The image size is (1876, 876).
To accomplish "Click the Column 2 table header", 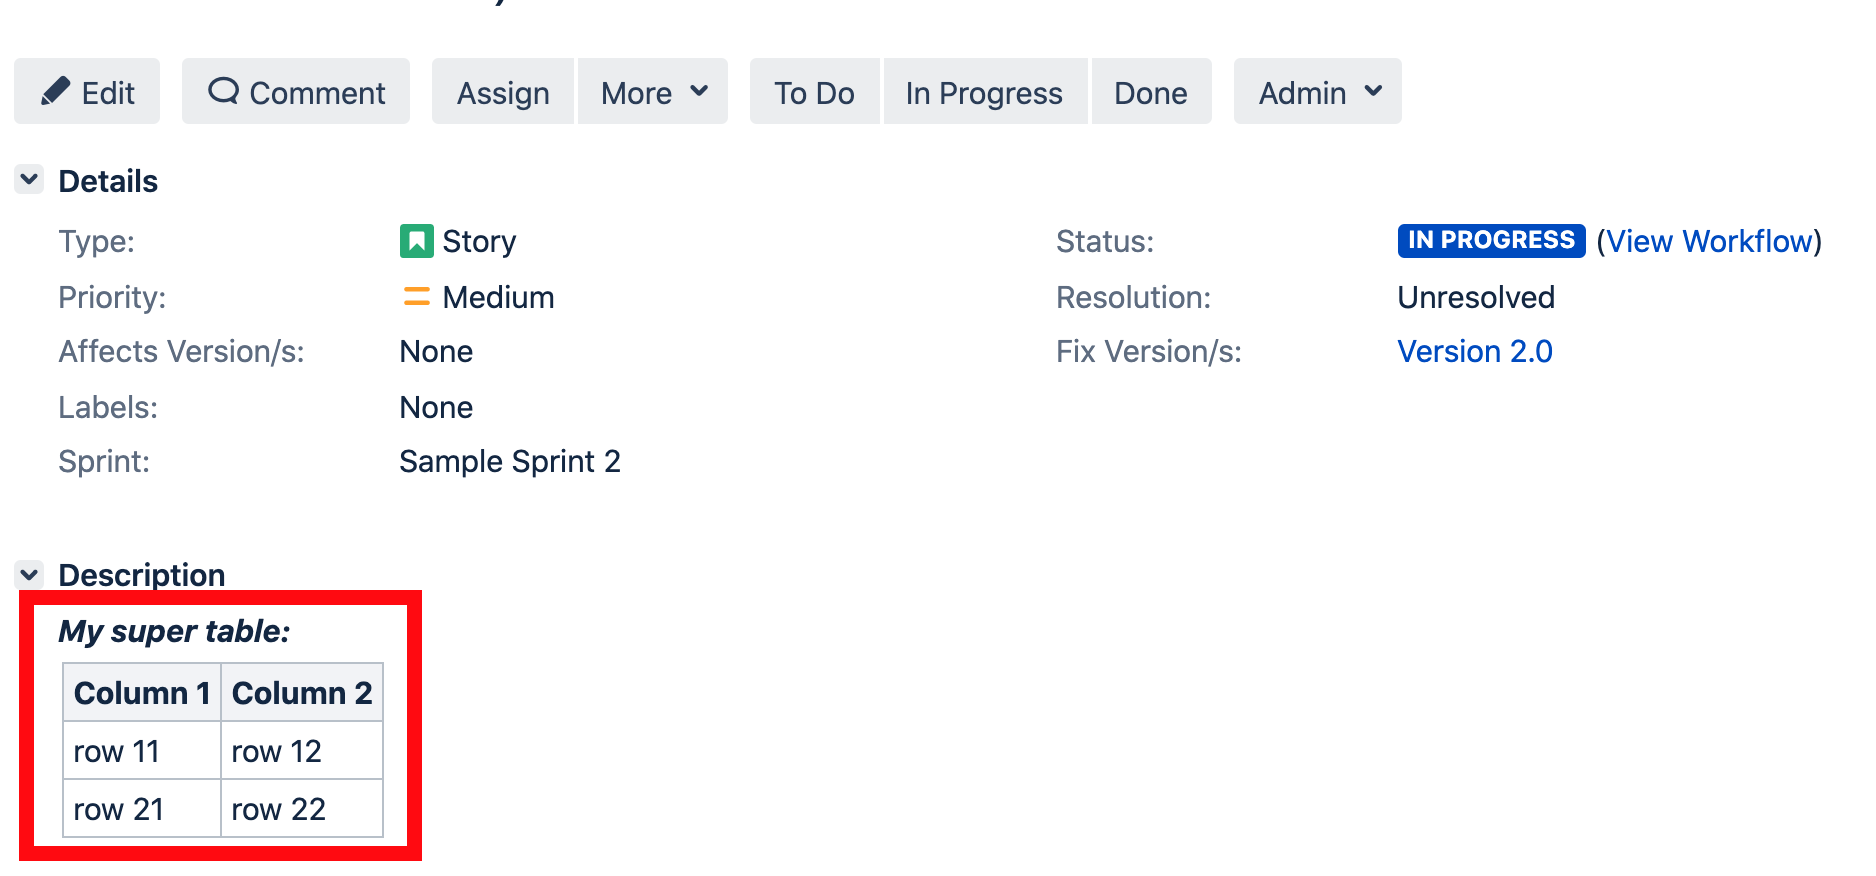I will tap(302, 692).
